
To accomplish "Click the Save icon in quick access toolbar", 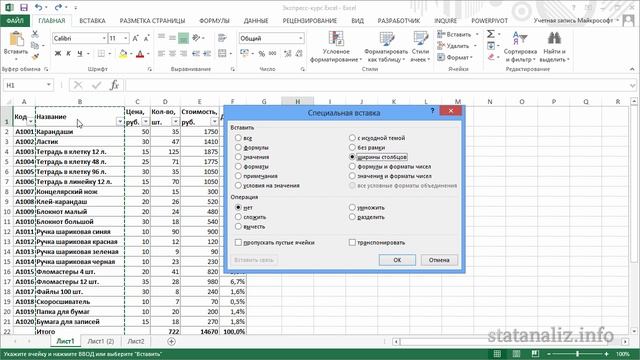I will [x=24, y=7].
